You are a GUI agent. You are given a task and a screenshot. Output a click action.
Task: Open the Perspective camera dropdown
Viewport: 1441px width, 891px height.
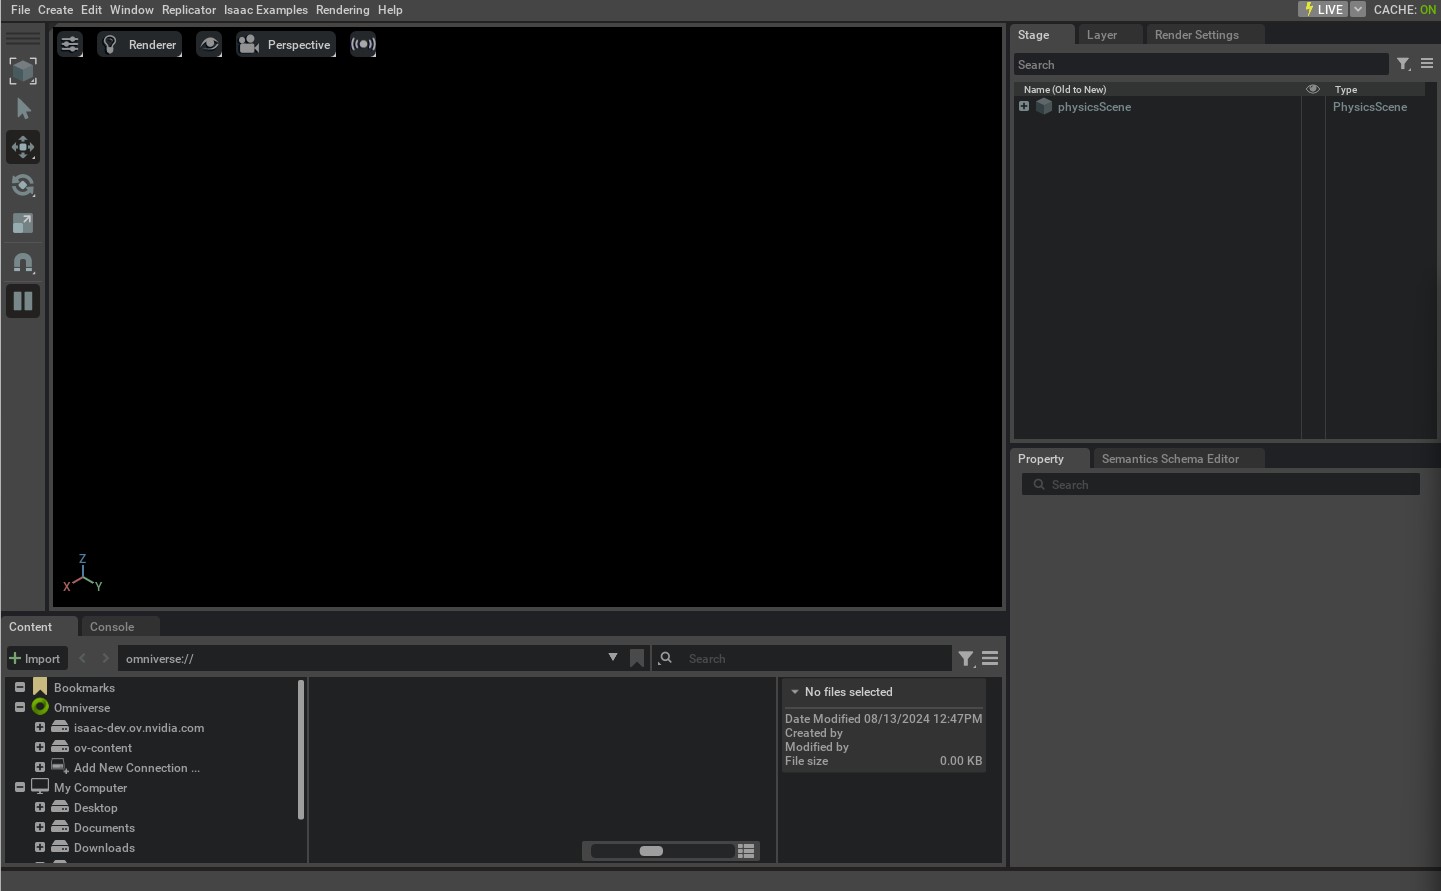(x=286, y=44)
